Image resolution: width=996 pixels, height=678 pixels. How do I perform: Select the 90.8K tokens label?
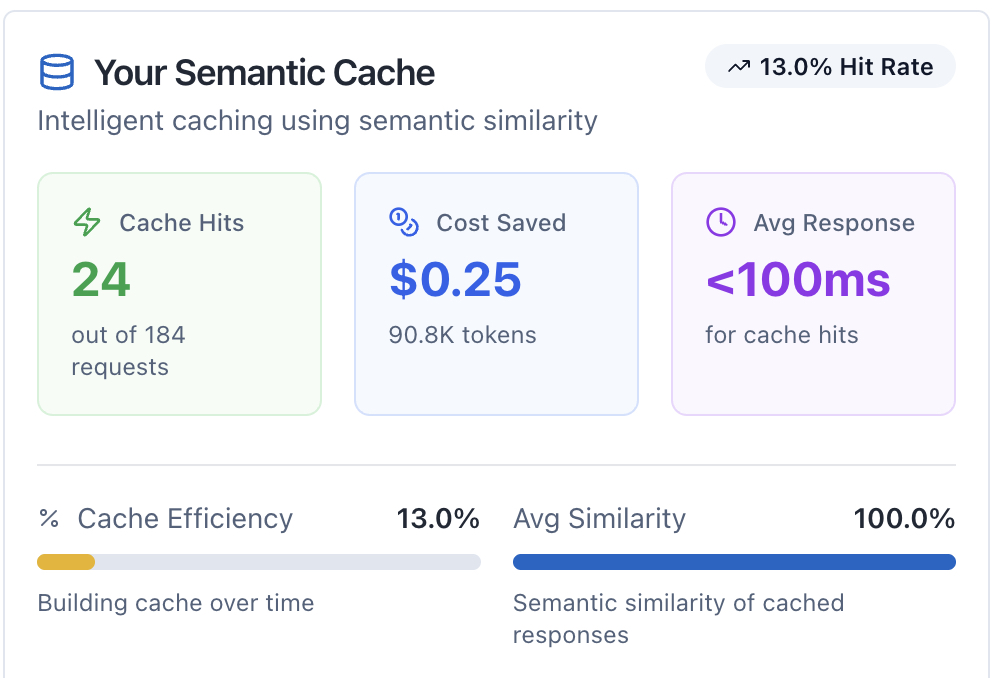462,335
